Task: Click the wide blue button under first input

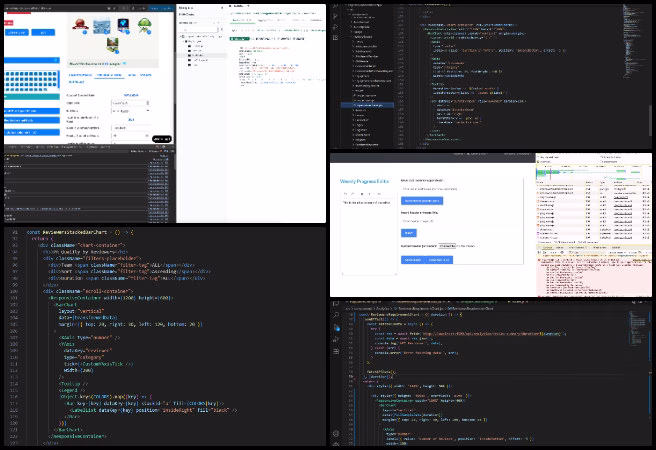Action: 422,201
